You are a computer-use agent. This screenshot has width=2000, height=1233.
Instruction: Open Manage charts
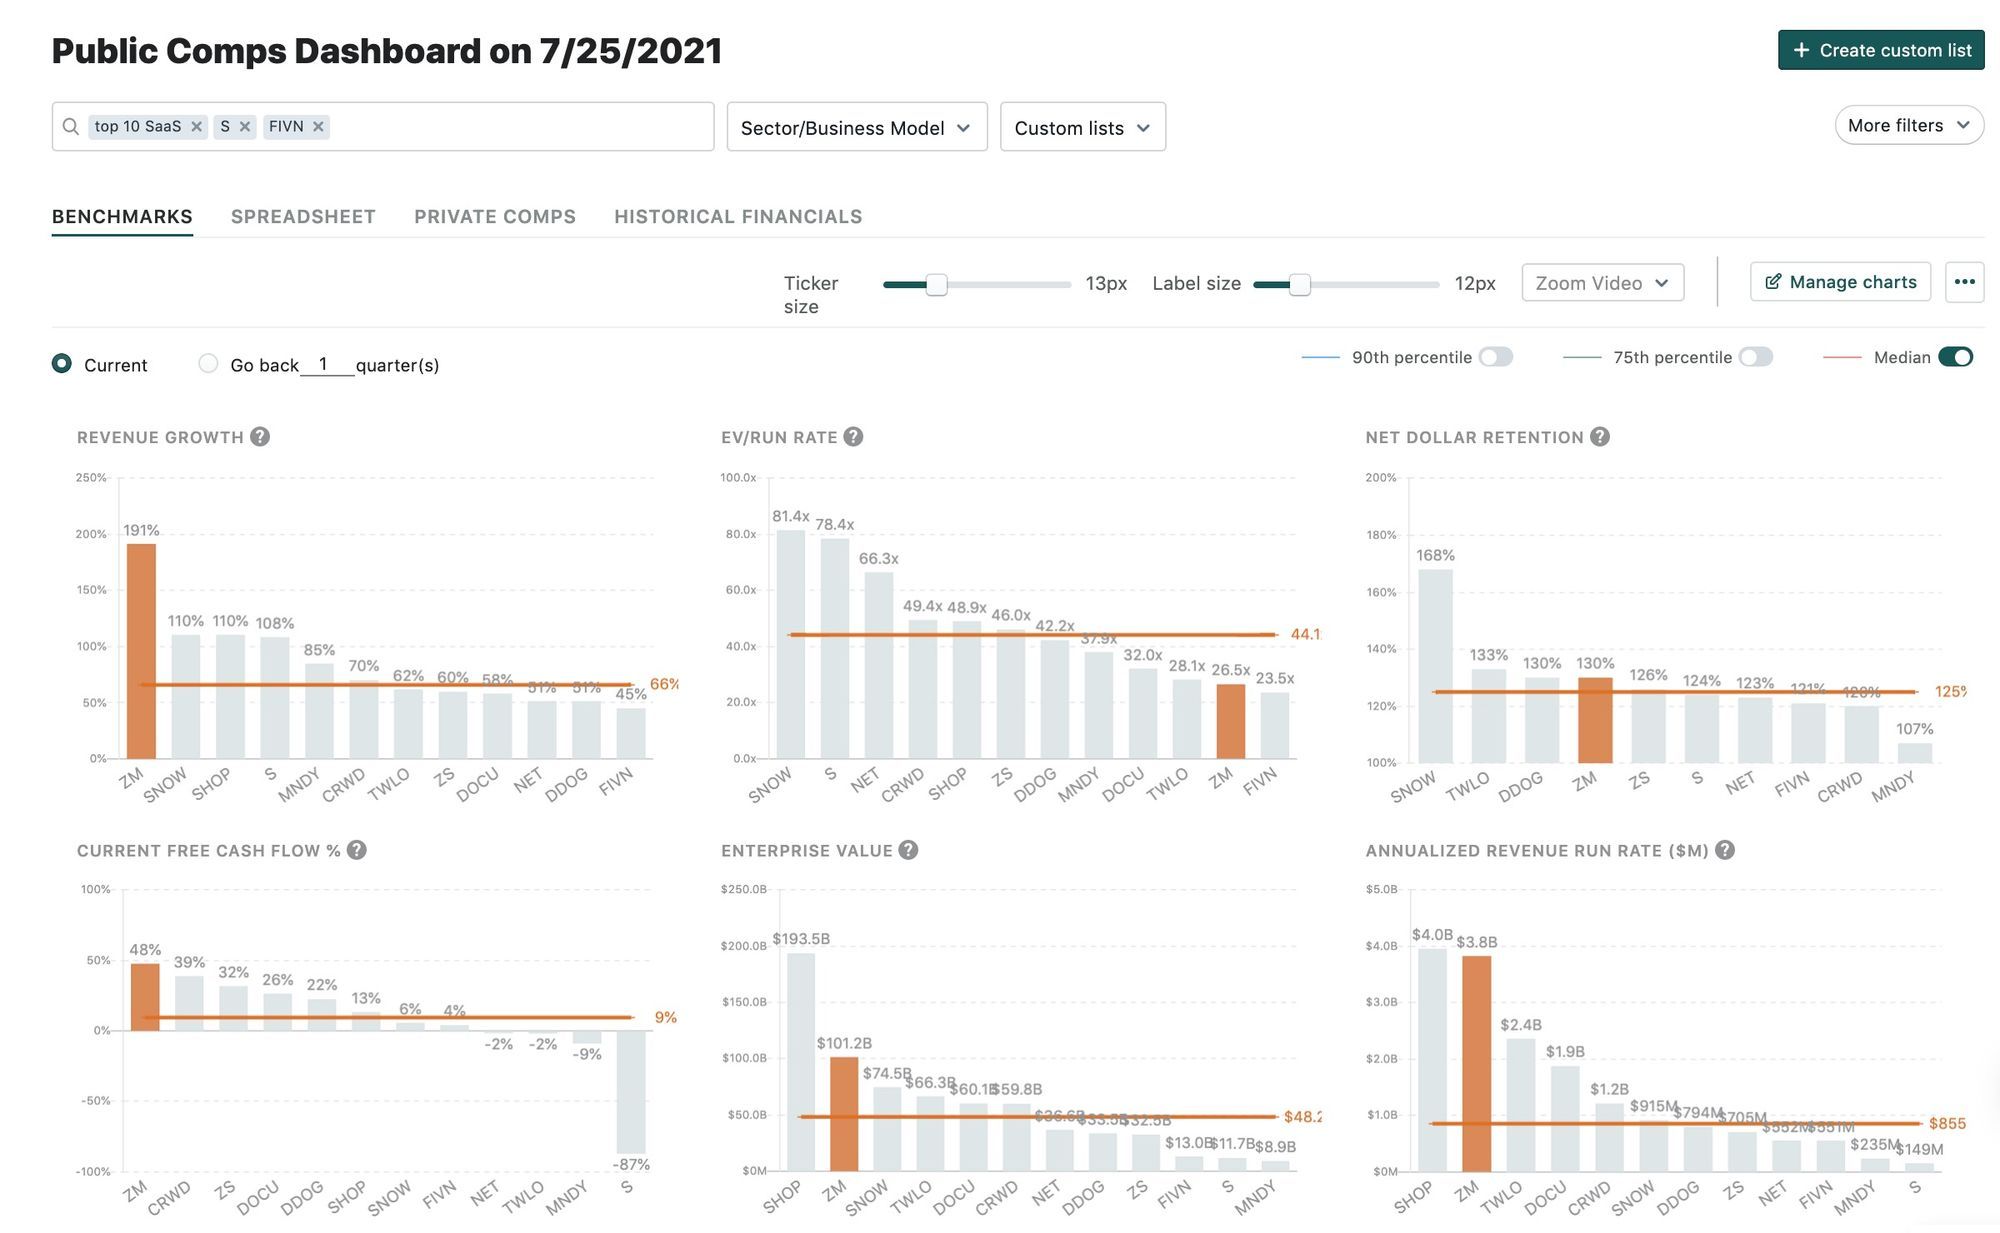pyautogui.click(x=1839, y=282)
